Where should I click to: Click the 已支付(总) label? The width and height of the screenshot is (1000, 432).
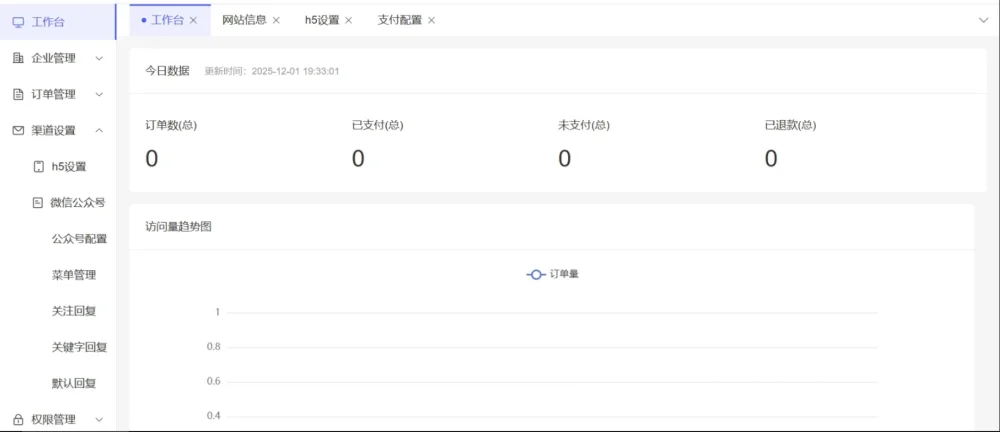tap(378, 126)
